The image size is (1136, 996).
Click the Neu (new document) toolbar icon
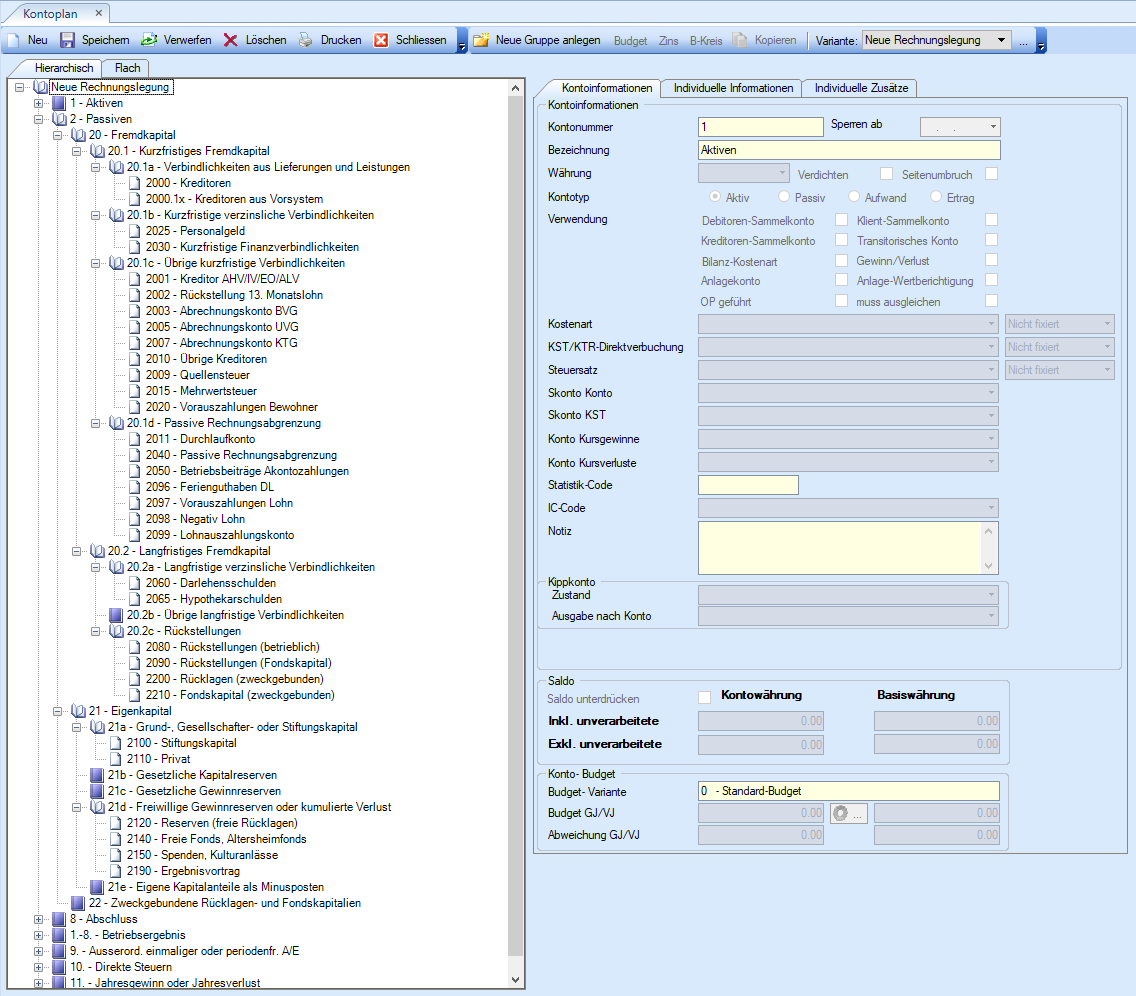click(x=13, y=40)
